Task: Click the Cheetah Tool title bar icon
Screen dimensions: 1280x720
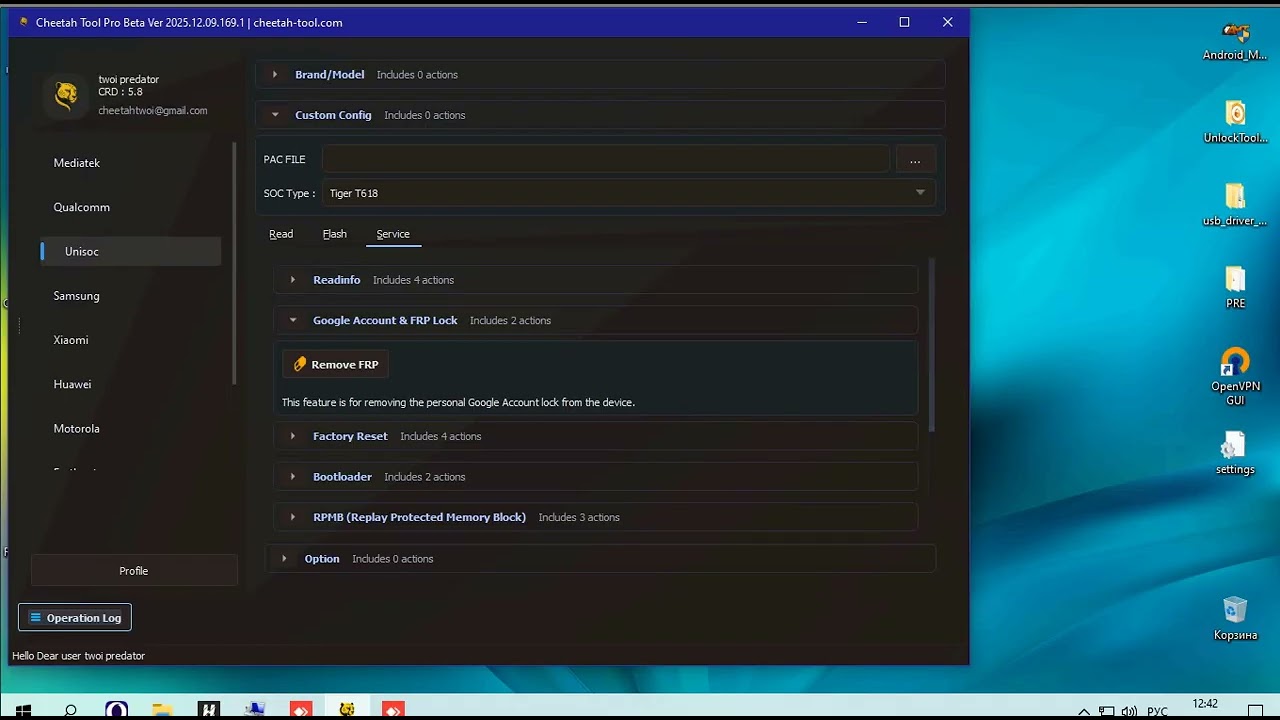Action: point(24,22)
